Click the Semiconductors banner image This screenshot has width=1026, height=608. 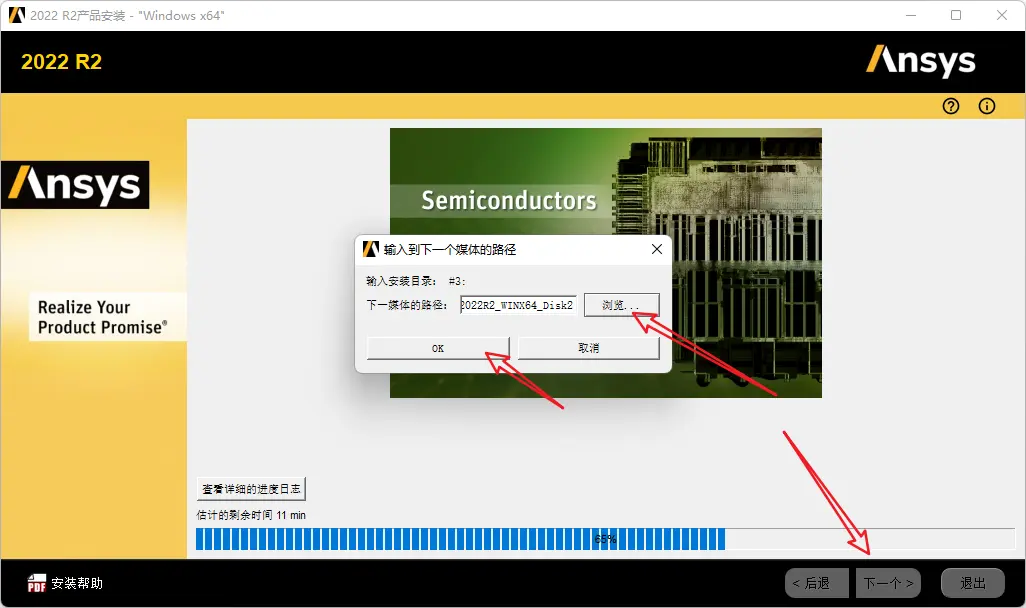(605, 262)
